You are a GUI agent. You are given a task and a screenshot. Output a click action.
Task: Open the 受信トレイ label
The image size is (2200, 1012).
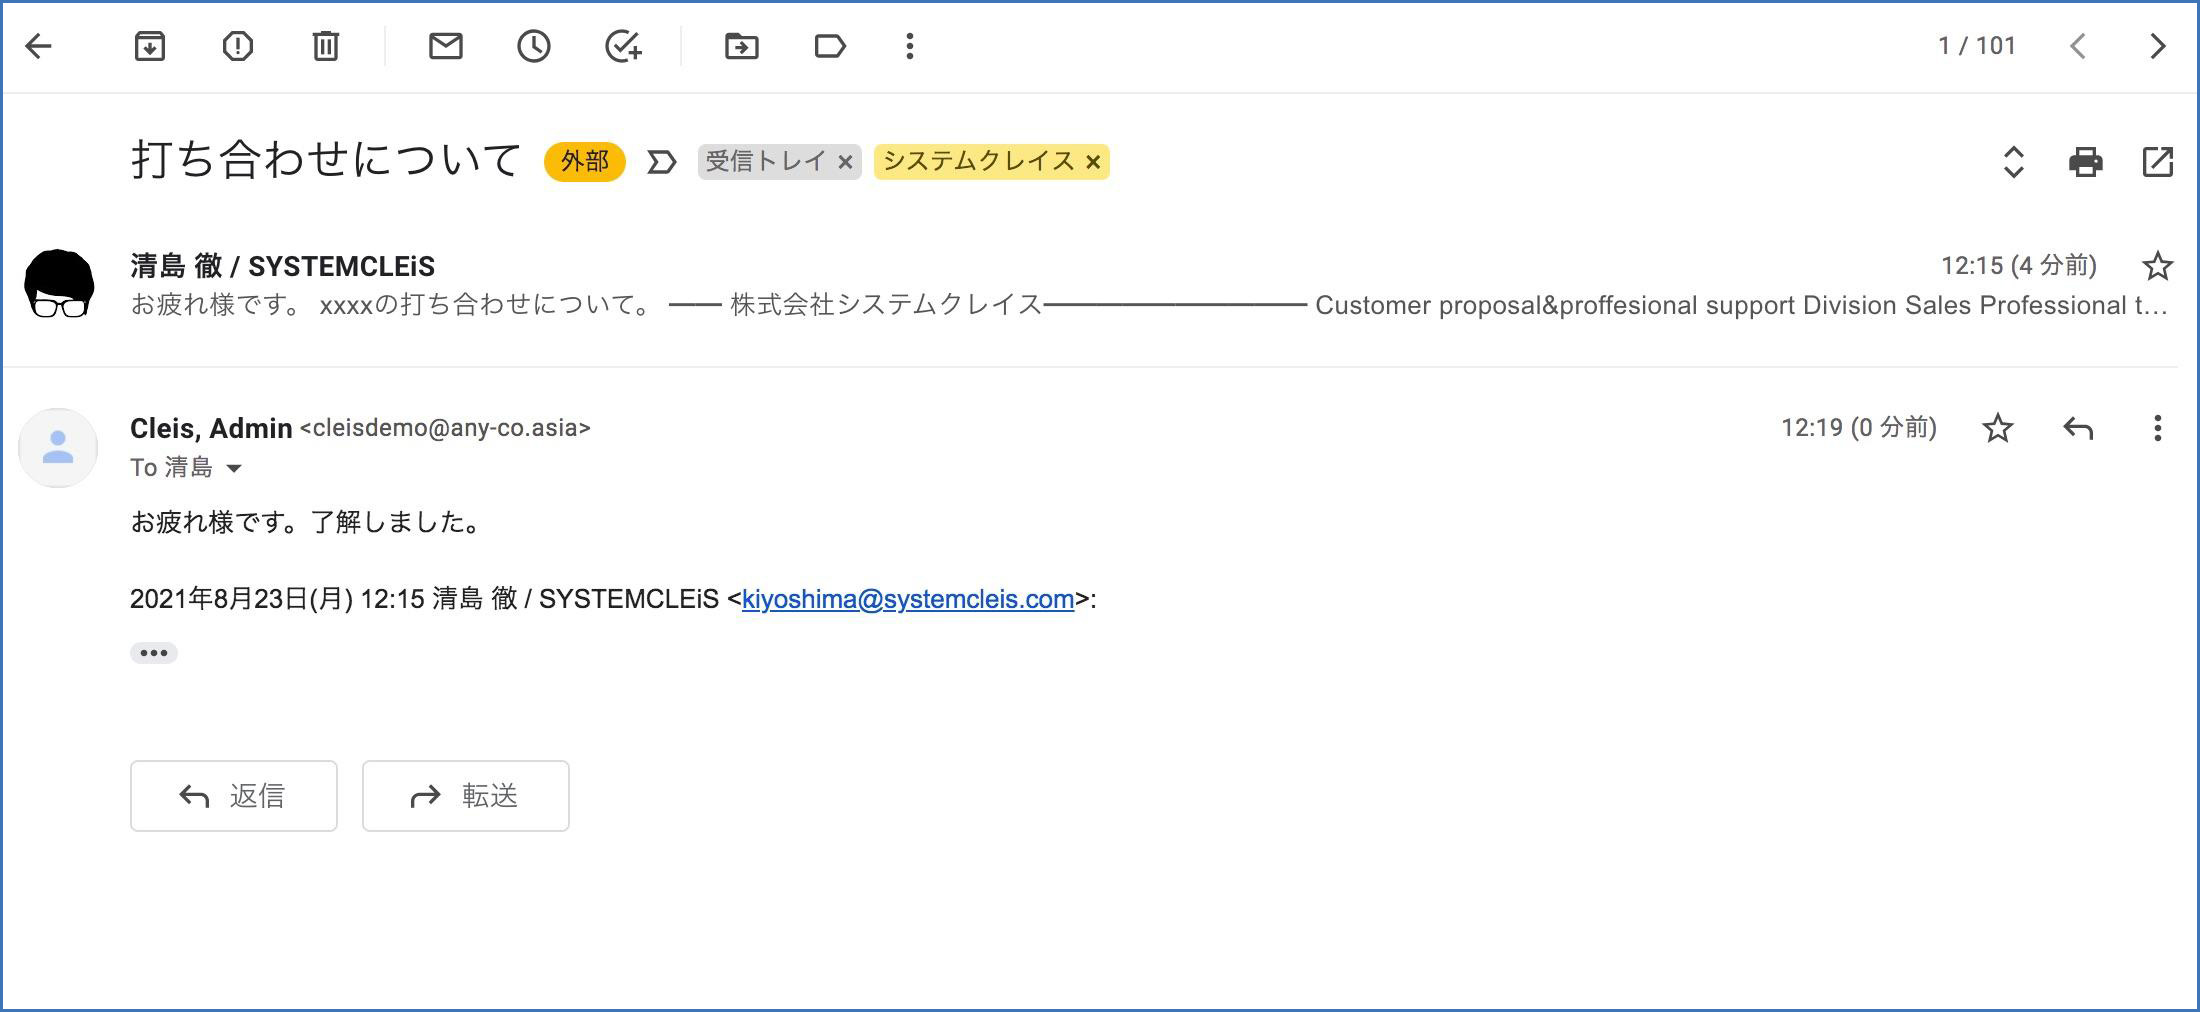point(766,161)
